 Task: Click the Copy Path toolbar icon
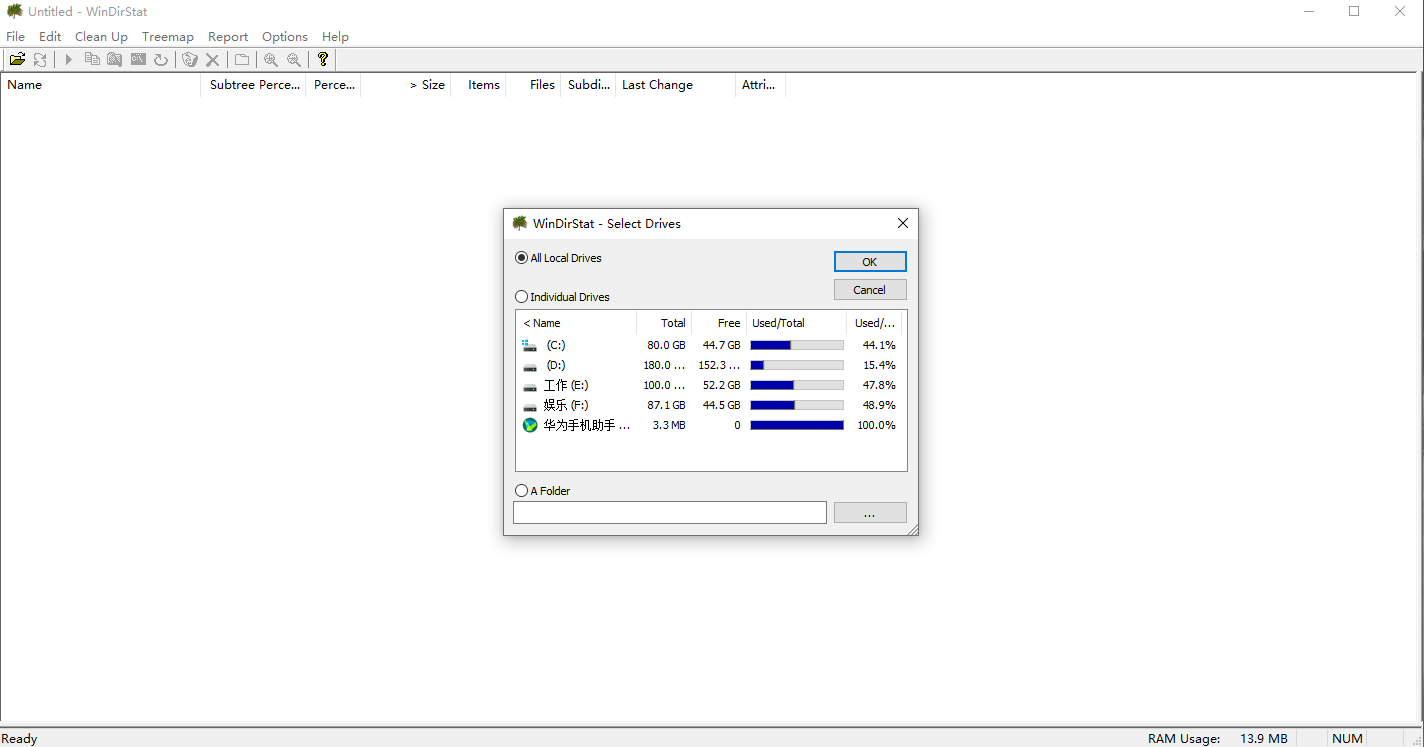pyautogui.click(x=92, y=60)
